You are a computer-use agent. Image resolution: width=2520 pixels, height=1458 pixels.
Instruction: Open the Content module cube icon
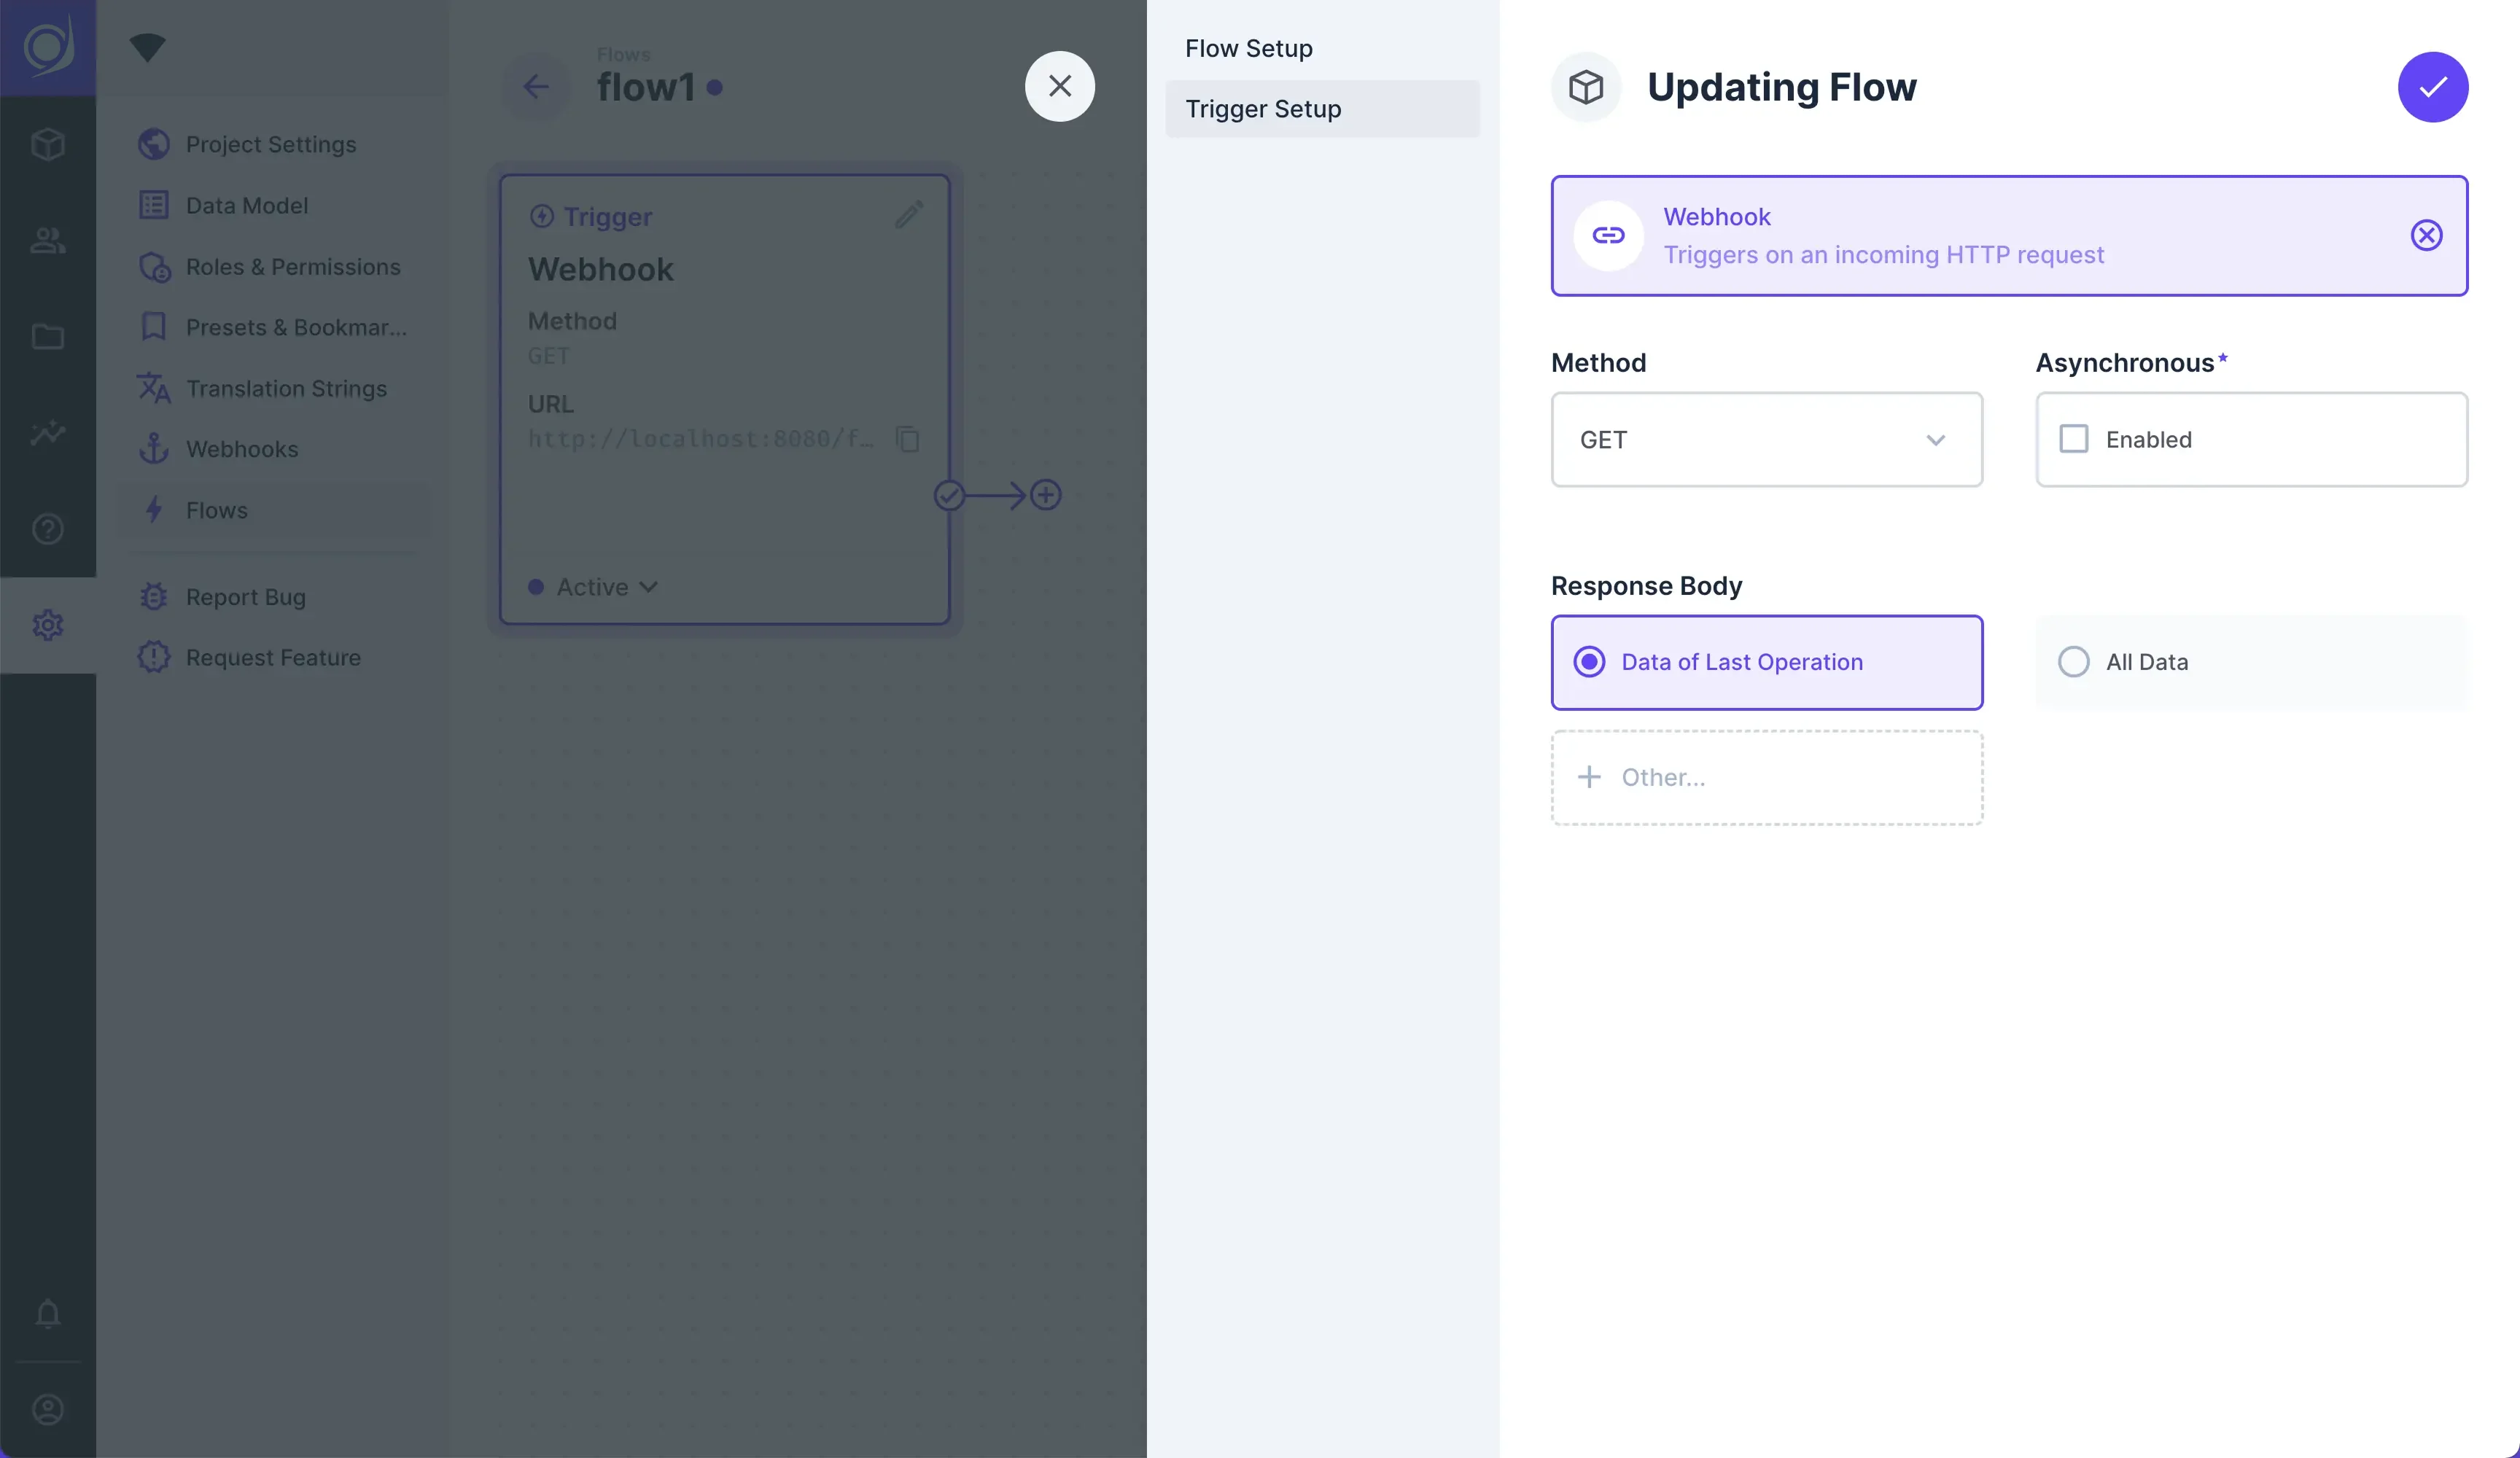(x=47, y=144)
